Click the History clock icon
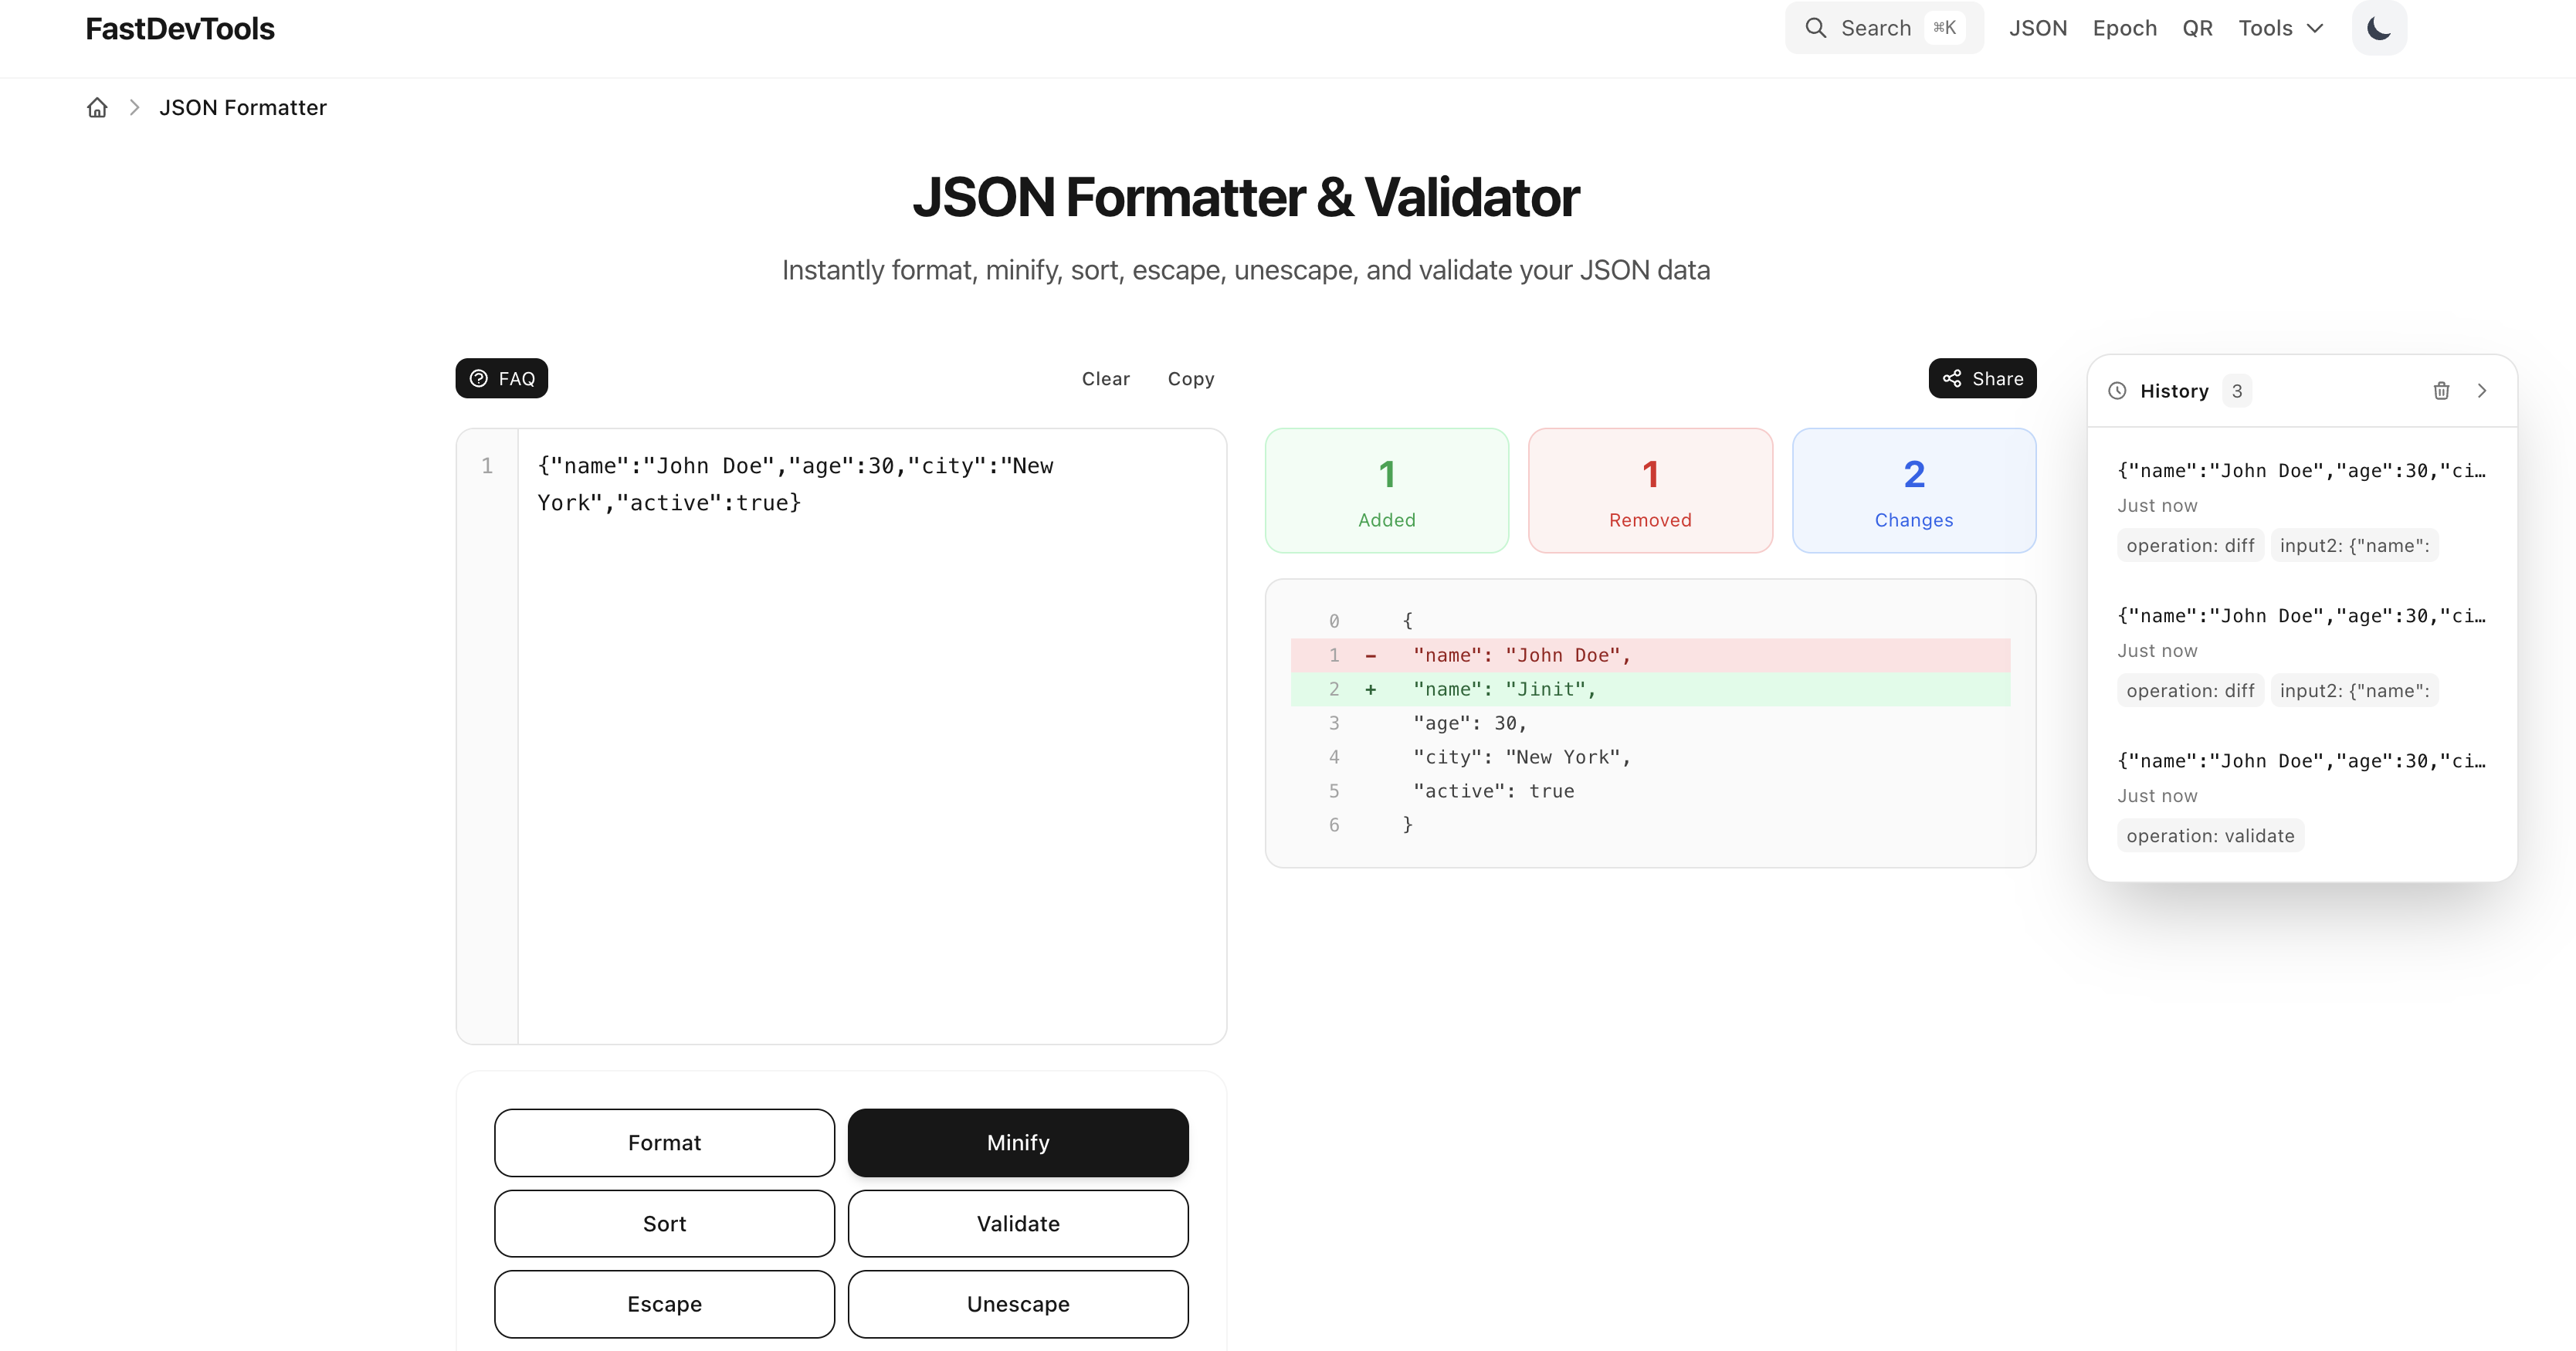 click(x=2117, y=391)
